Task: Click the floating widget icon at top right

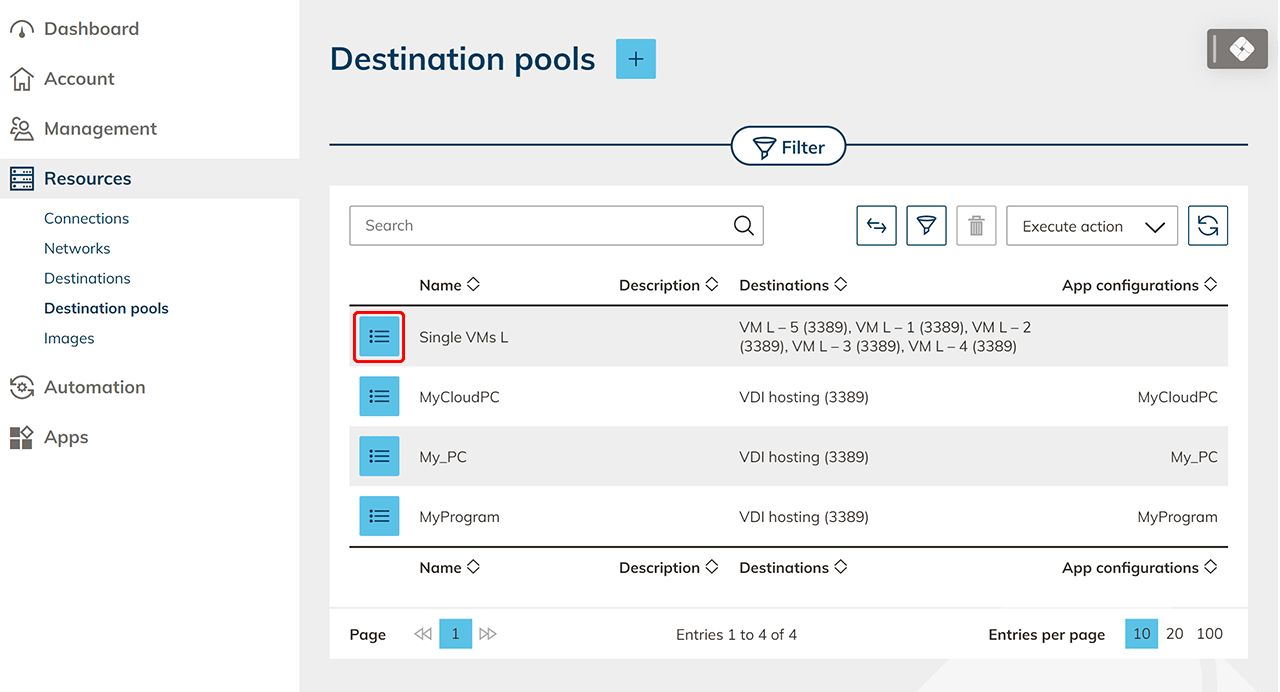Action: (1241, 49)
